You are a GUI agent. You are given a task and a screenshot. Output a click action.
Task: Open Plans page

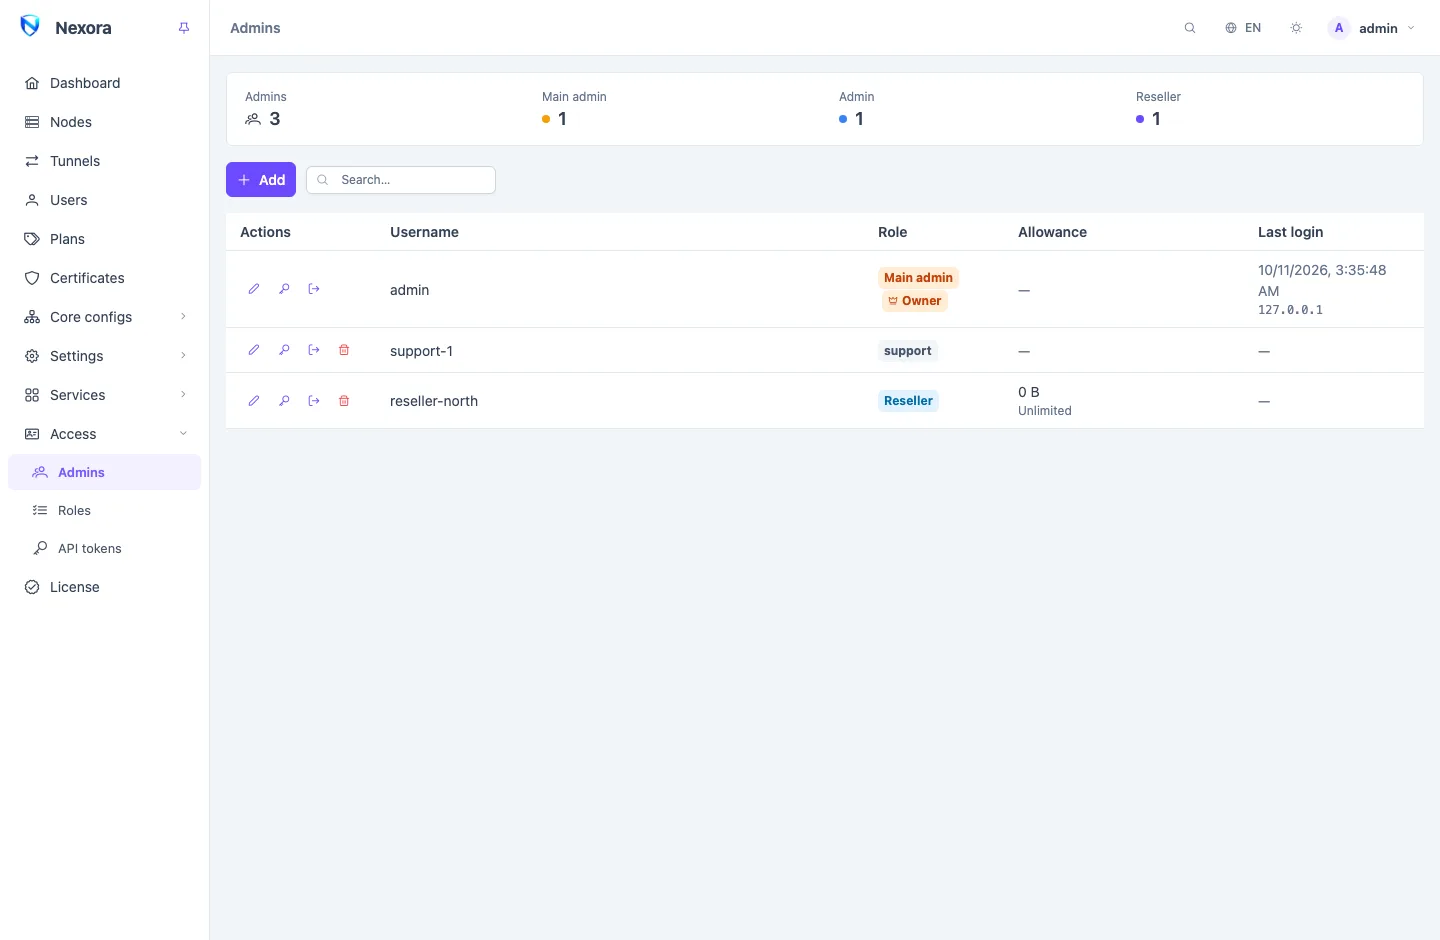(x=104, y=239)
